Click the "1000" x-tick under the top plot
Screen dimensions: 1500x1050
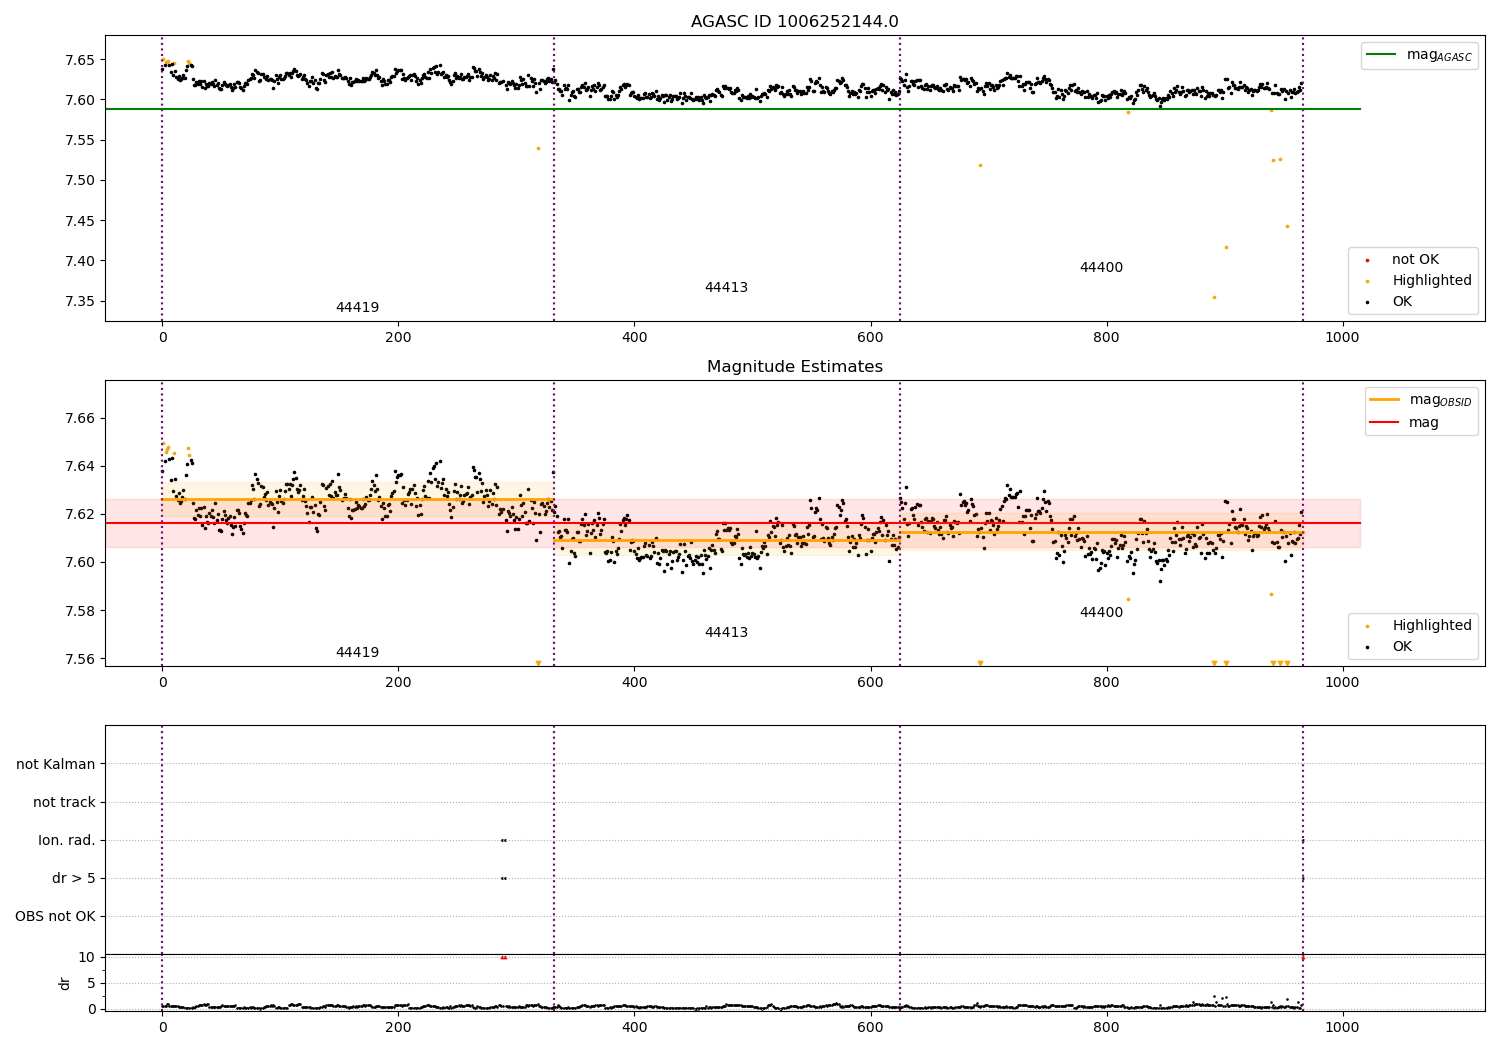[1342, 338]
